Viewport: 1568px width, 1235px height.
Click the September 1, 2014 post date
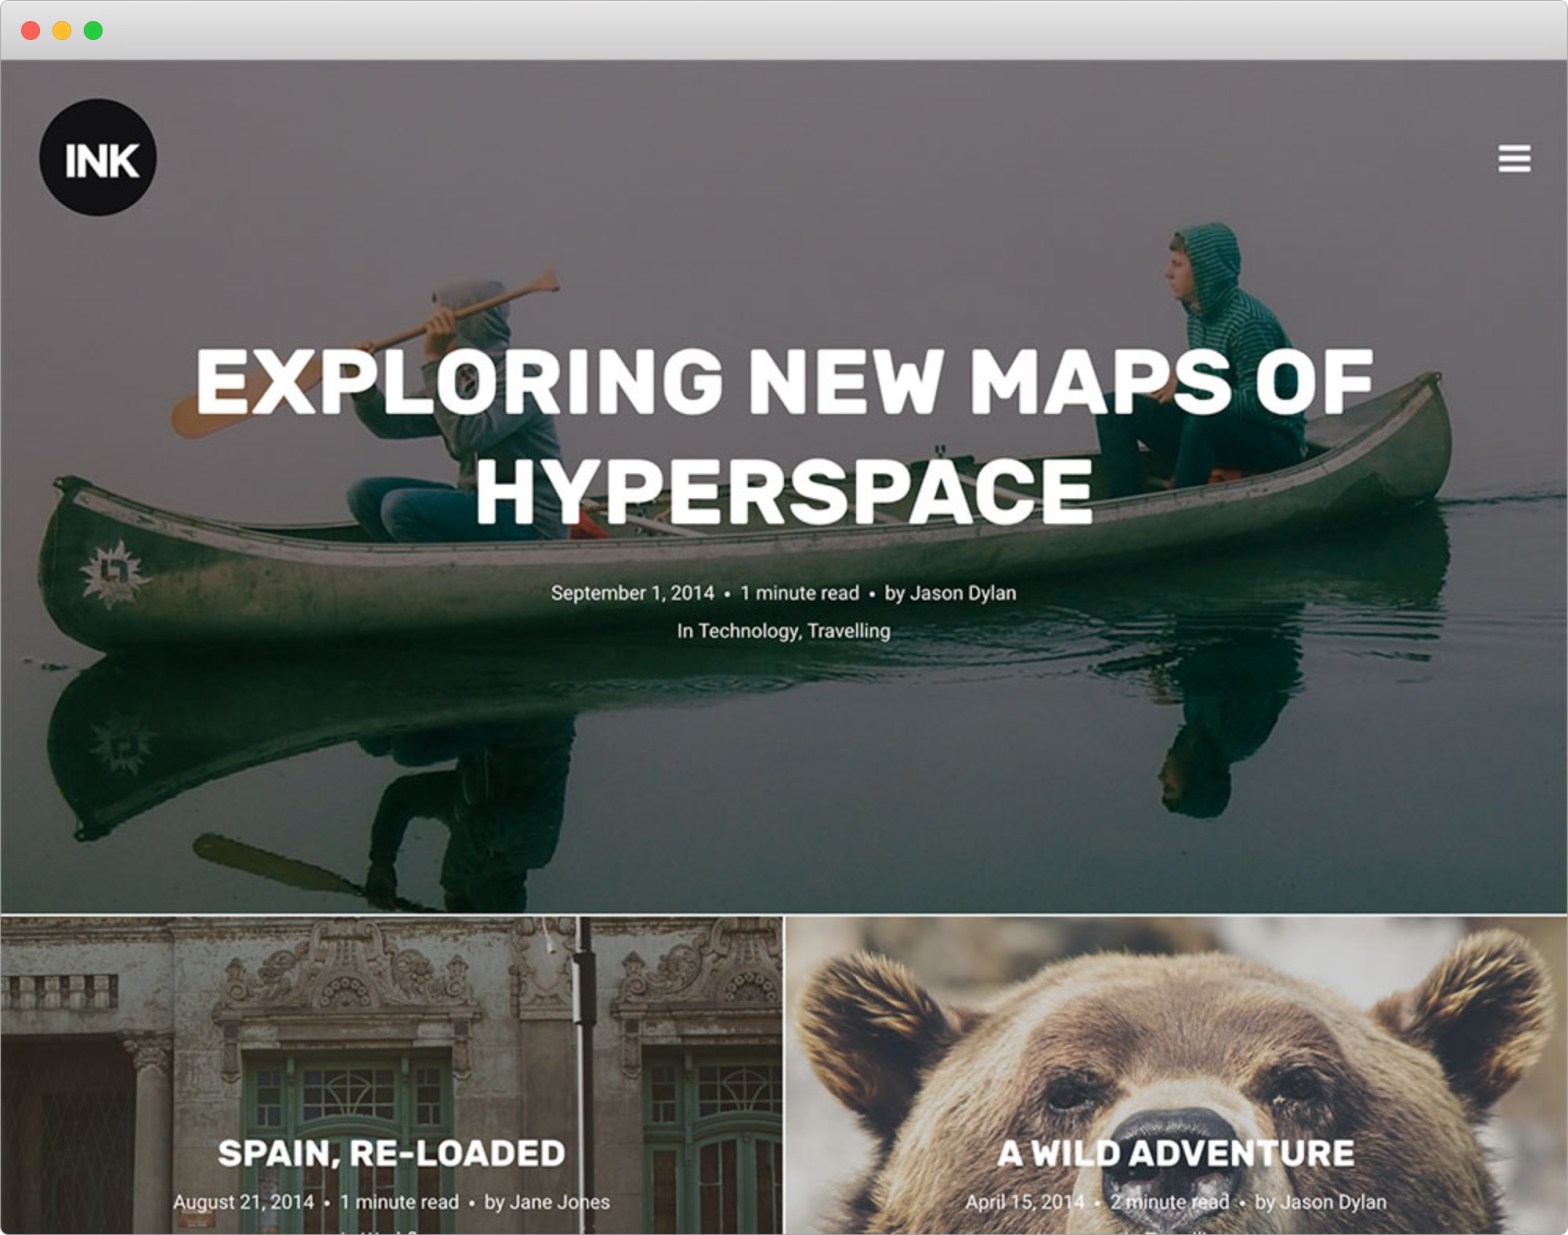pos(632,593)
